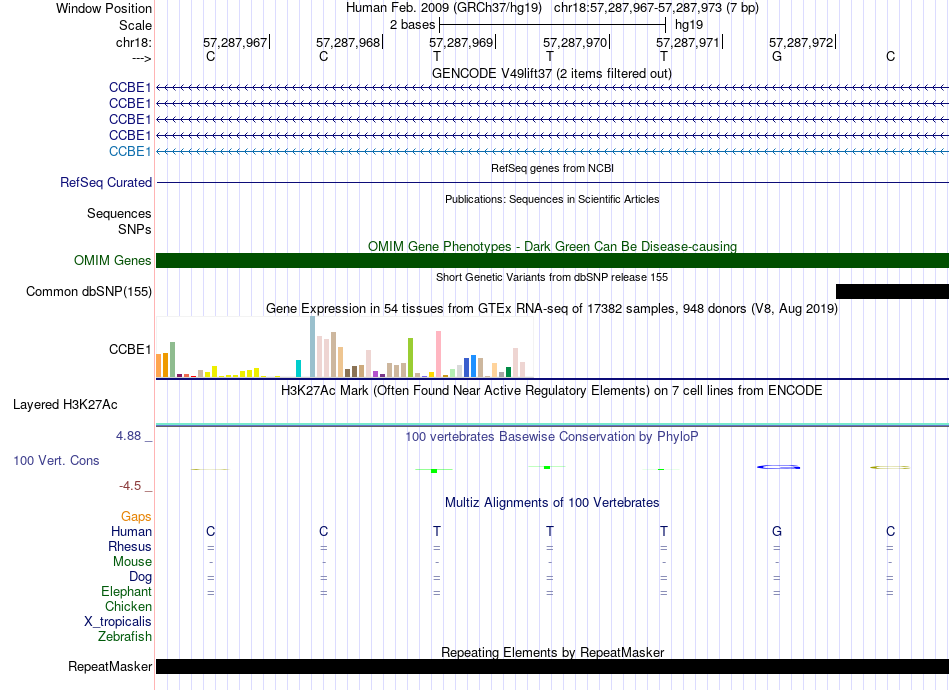Click the Window Position label

[x=104, y=8]
